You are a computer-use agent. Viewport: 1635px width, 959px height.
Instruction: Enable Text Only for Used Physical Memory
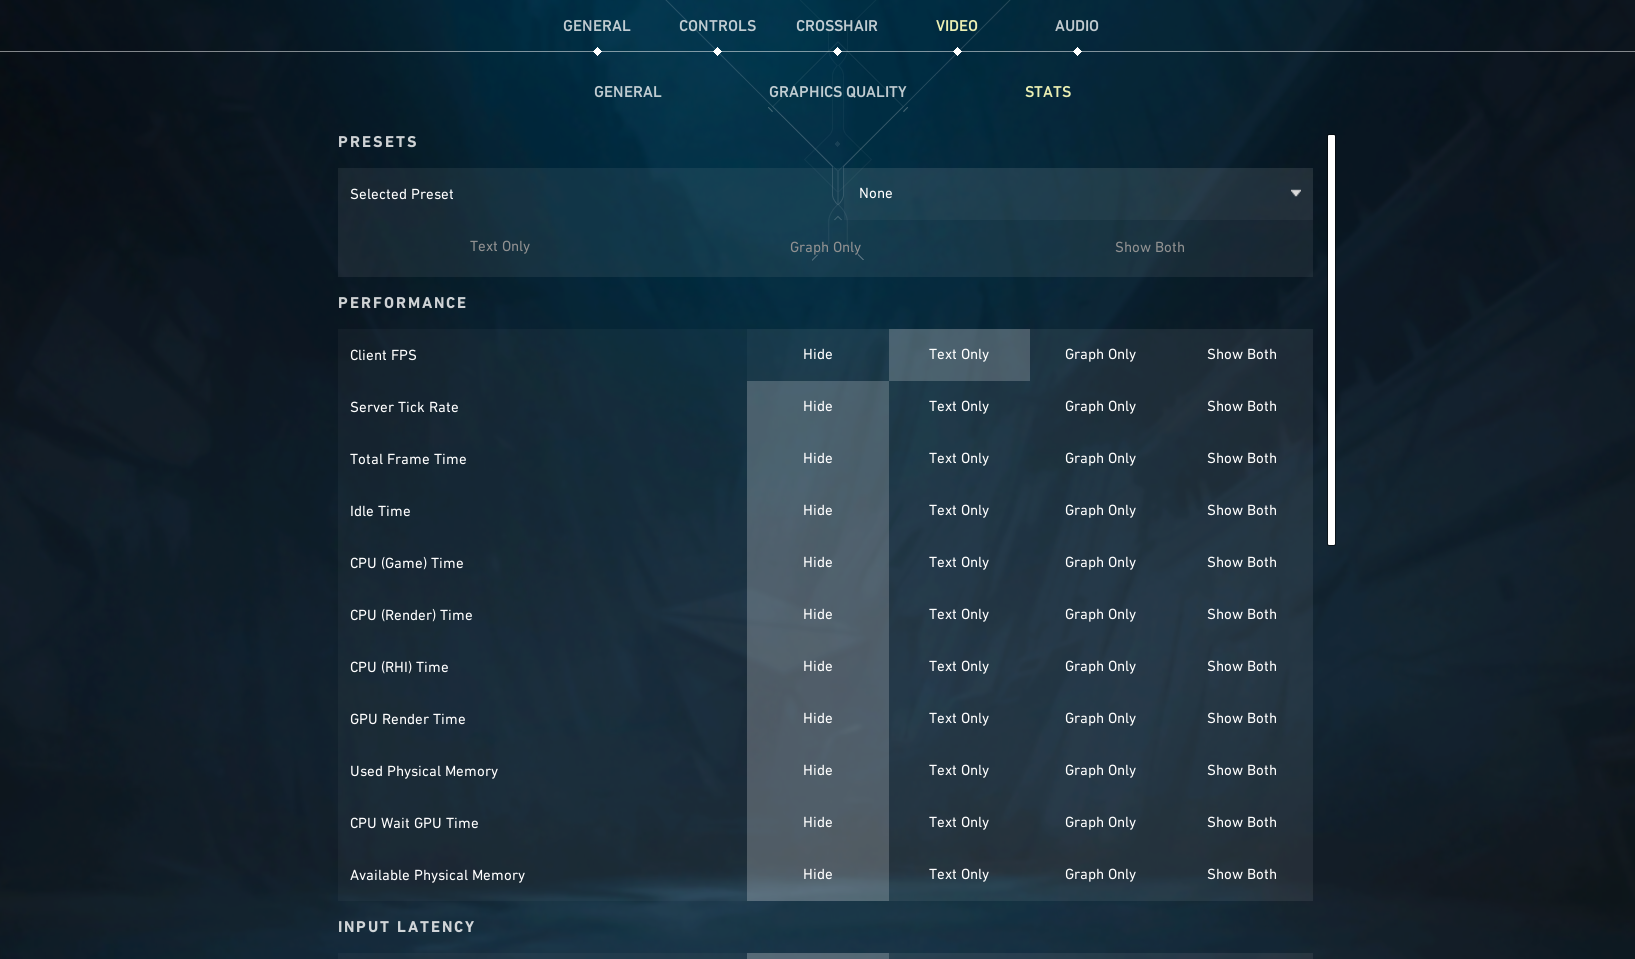(x=959, y=771)
